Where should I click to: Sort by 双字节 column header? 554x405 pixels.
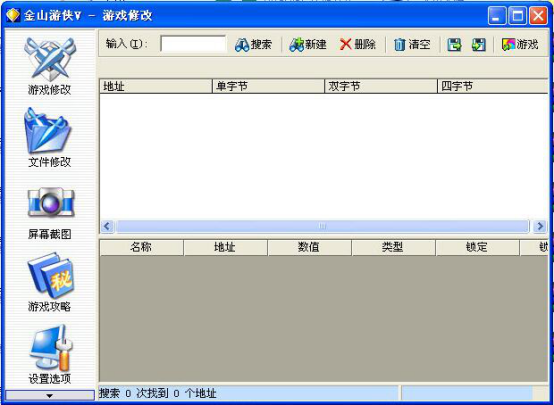coord(381,86)
